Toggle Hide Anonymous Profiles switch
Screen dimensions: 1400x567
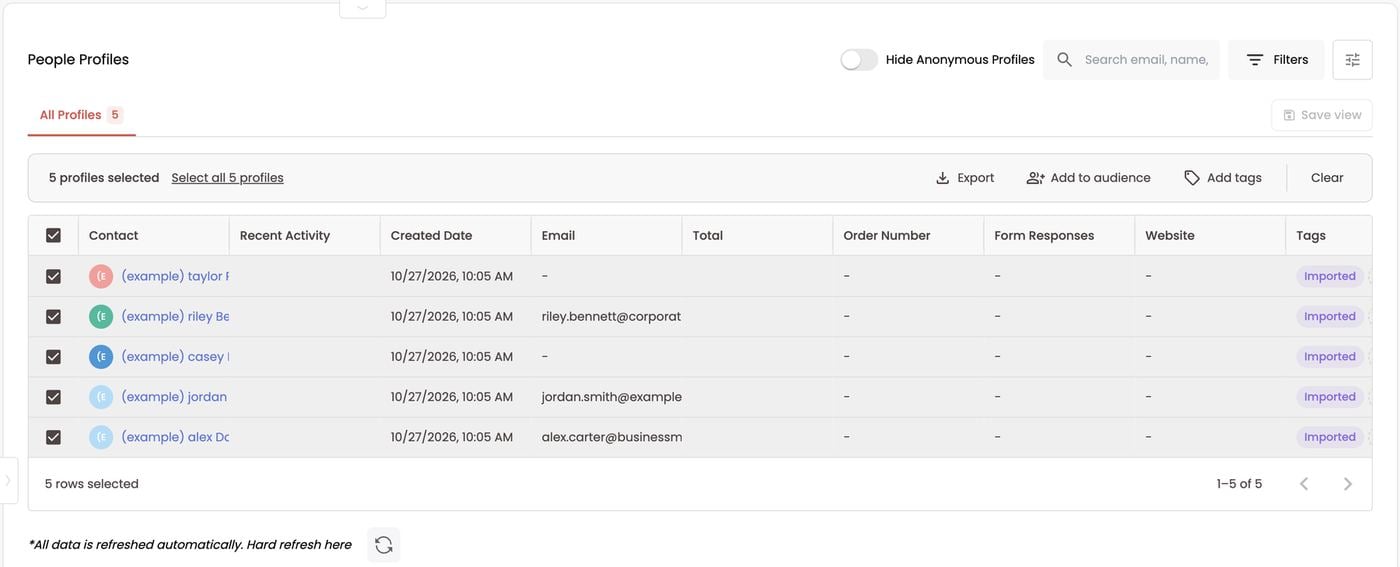pos(859,60)
